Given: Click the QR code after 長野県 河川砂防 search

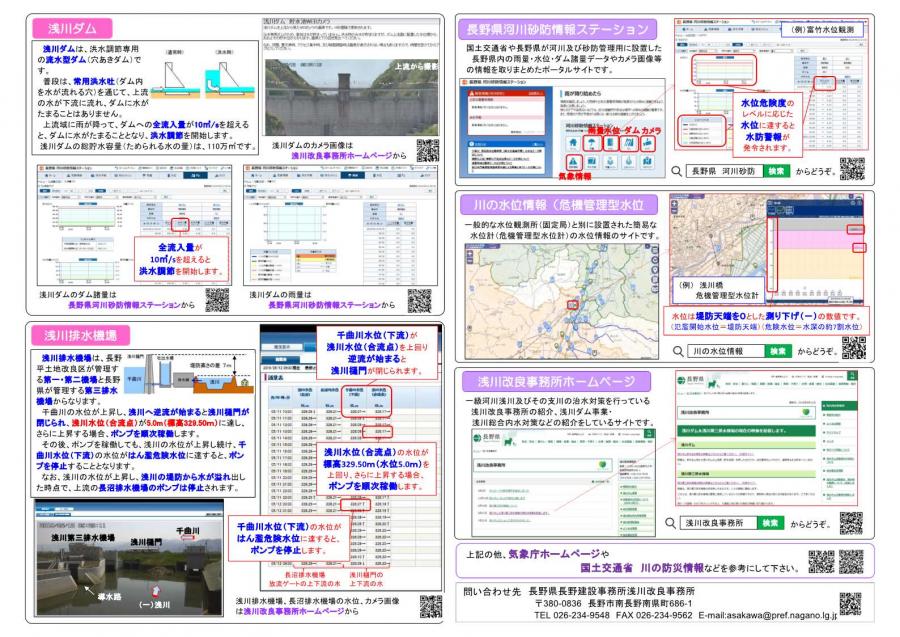Looking at the screenshot, I should coord(852,169).
